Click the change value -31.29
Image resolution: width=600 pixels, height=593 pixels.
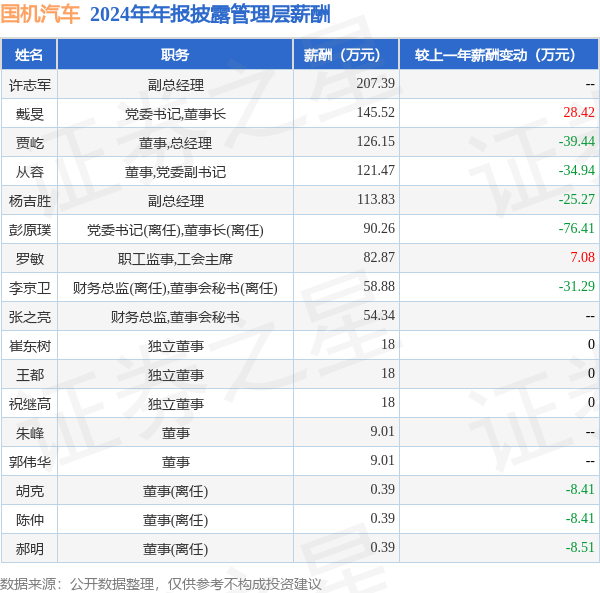point(576,287)
